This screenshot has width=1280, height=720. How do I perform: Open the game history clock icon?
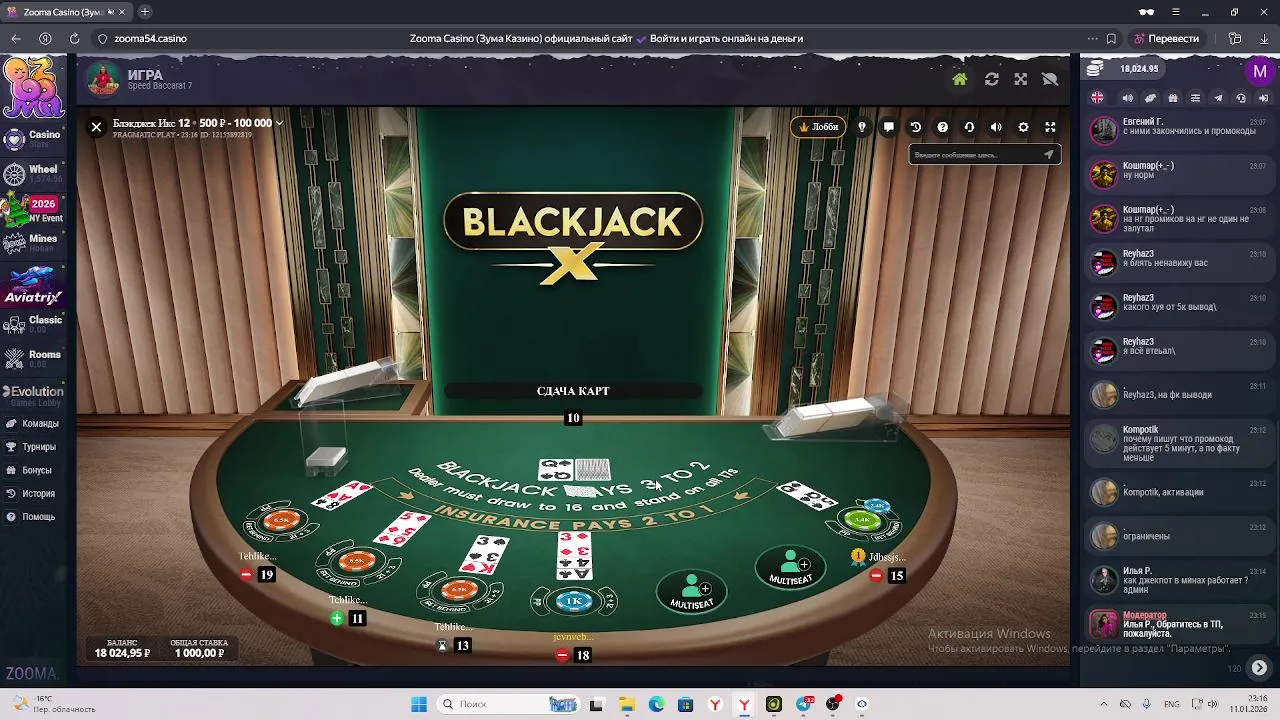(915, 127)
